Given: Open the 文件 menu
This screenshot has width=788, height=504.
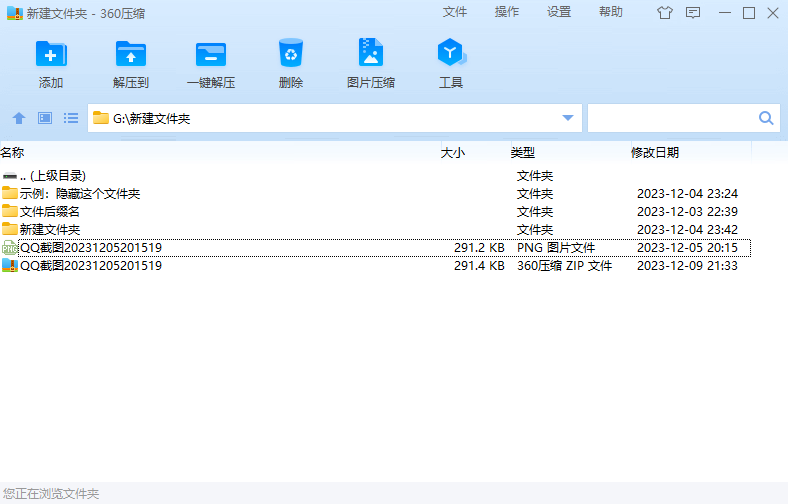Looking at the screenshot, I should pos(455,12).
